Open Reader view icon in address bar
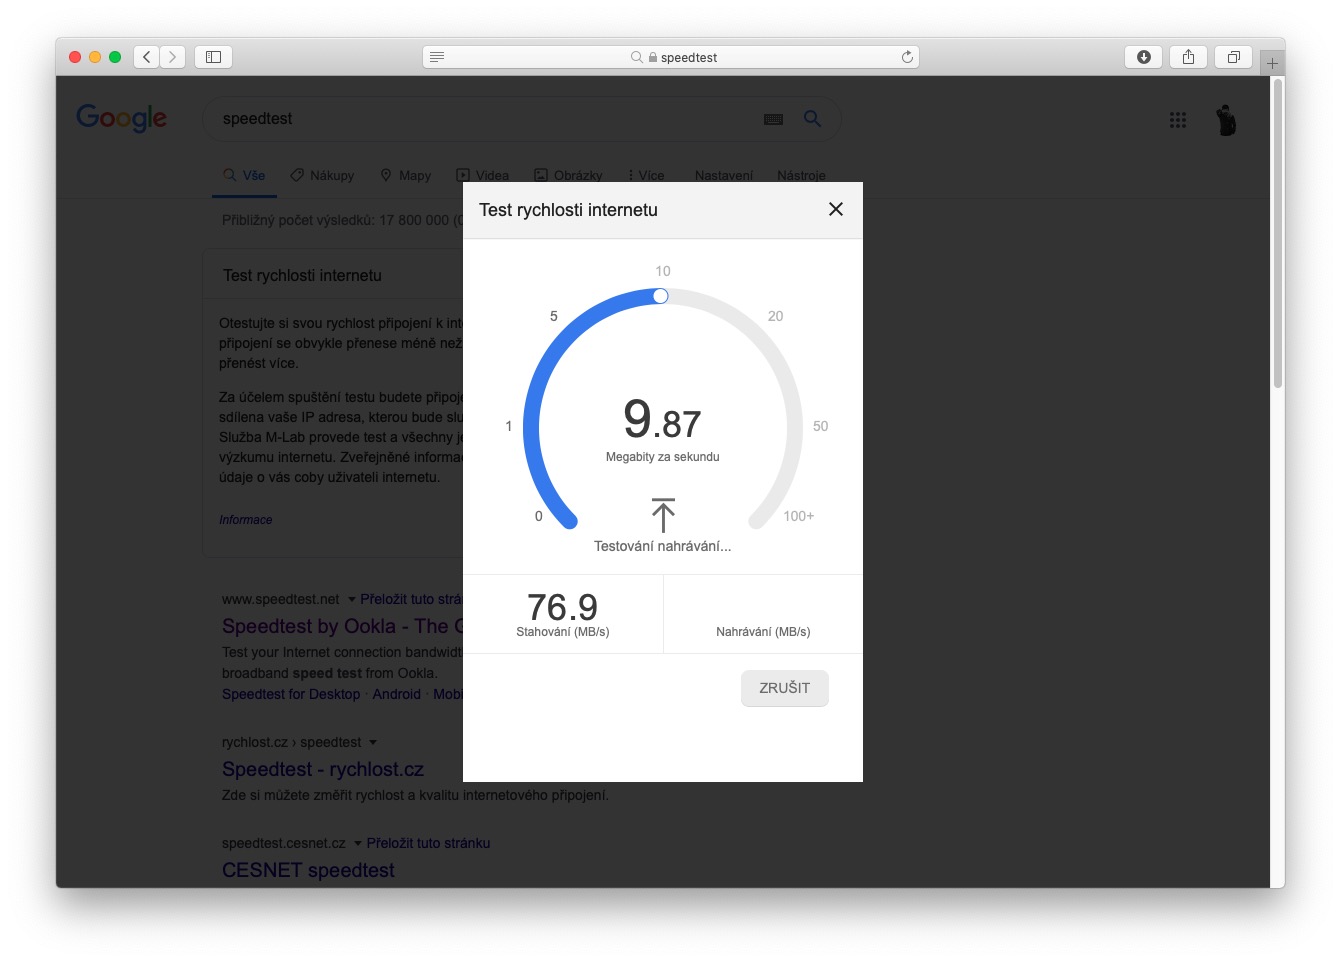The height and width of the screenshot is (962, 1341). 437,57
